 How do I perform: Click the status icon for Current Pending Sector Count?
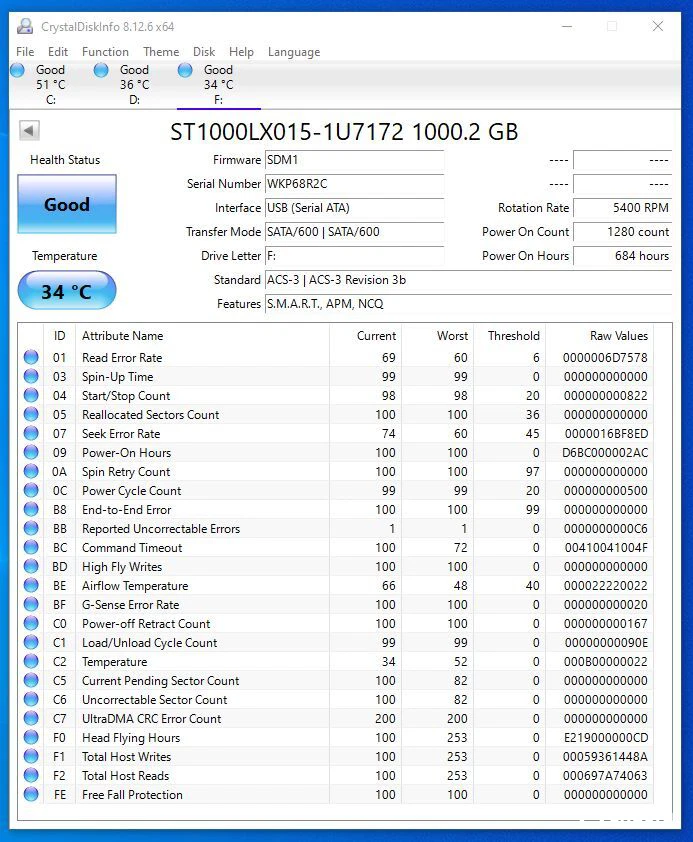(31, 680)
